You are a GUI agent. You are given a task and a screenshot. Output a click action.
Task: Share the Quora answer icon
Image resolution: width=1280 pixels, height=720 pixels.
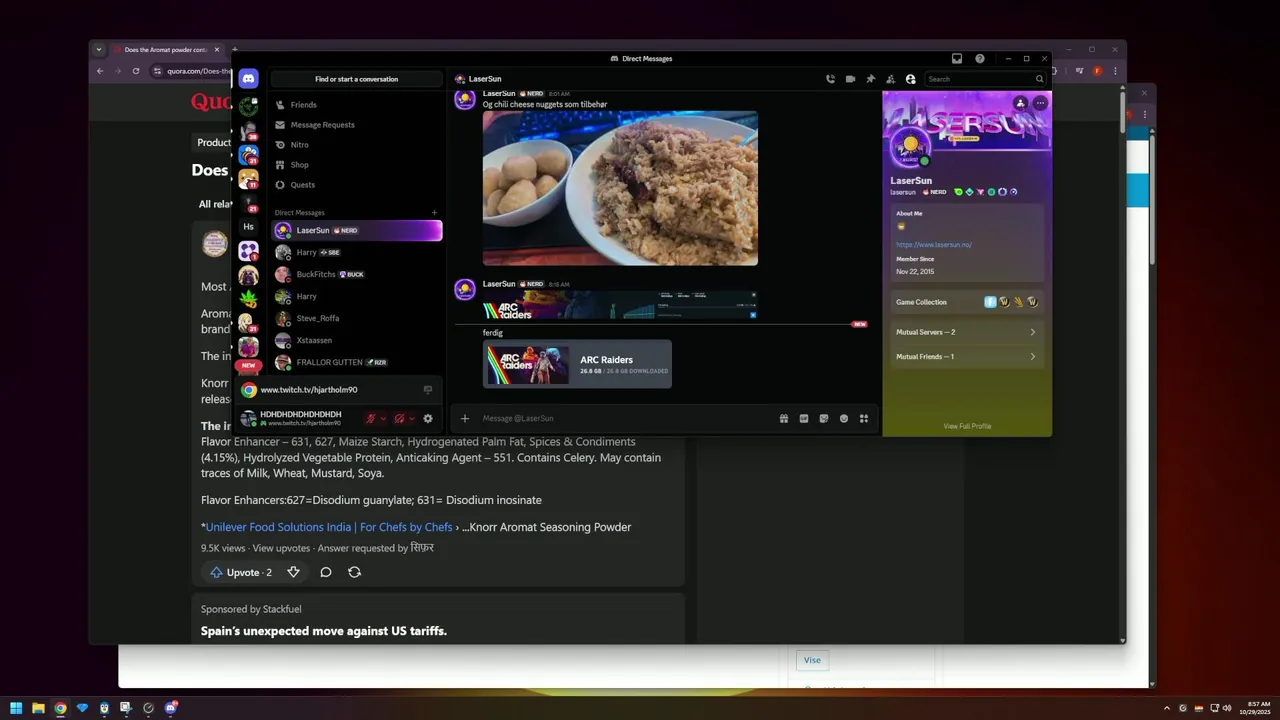click(354, 572)
